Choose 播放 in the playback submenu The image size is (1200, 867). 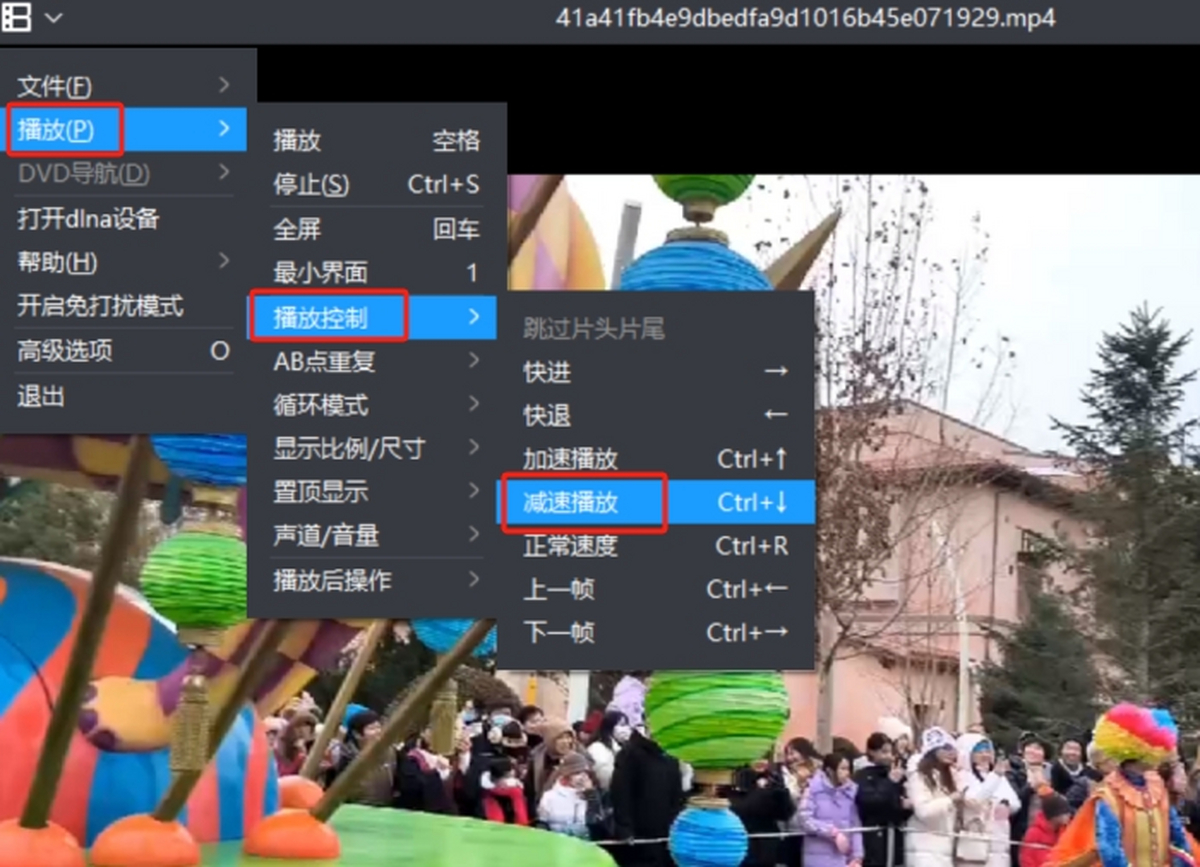point(376,141)
